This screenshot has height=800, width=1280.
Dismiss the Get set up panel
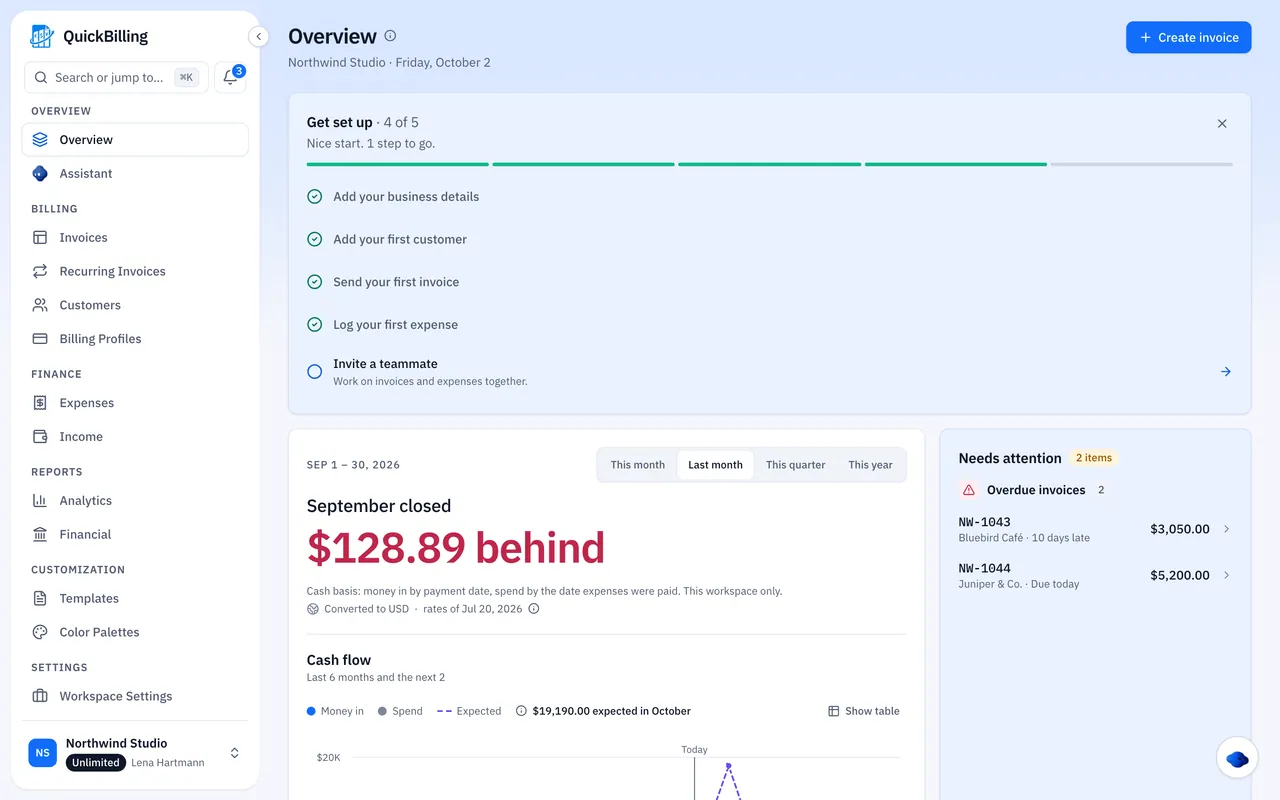tap(1222, 124)
